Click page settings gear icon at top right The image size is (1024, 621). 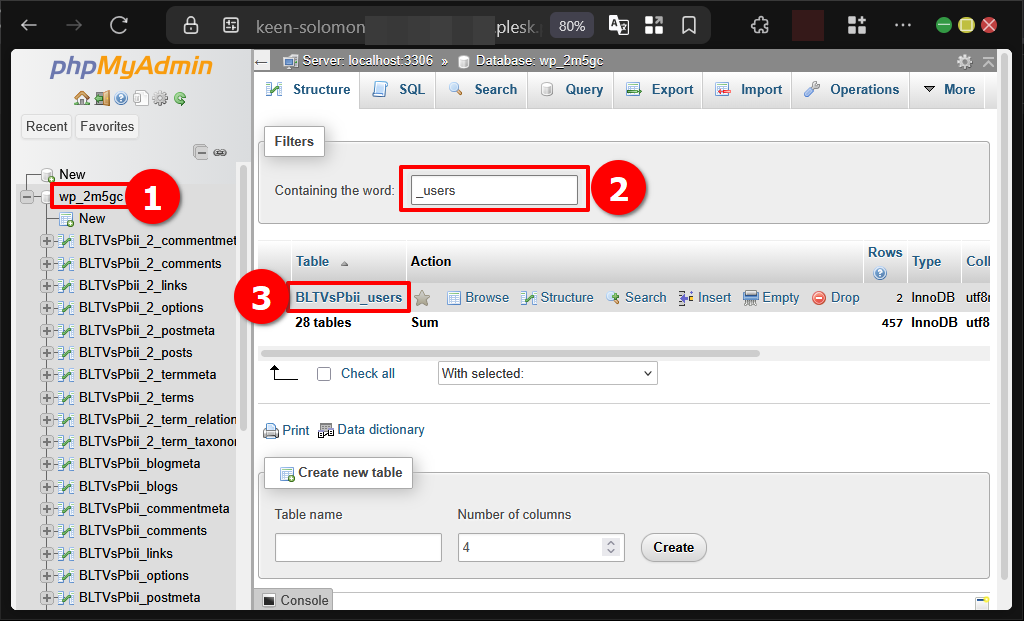click(964, 61)
